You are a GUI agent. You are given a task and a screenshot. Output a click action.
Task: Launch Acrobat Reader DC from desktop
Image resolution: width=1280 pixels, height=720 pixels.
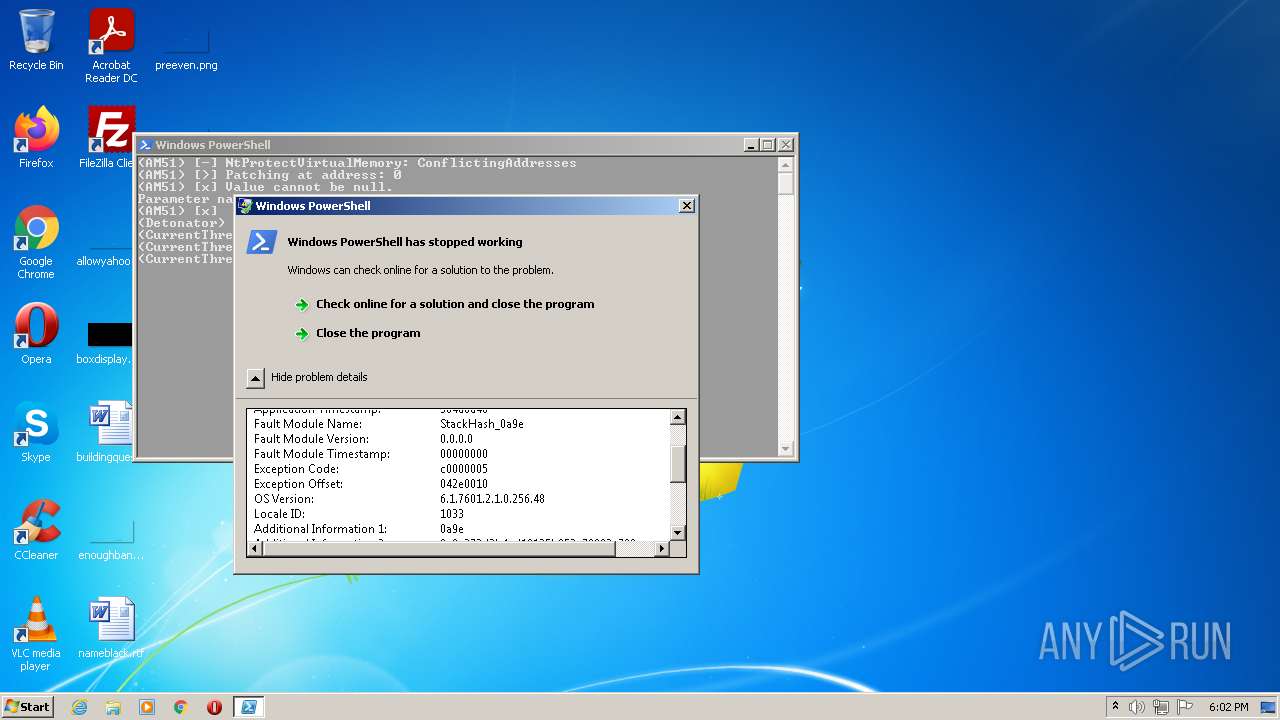coord(111,46)
